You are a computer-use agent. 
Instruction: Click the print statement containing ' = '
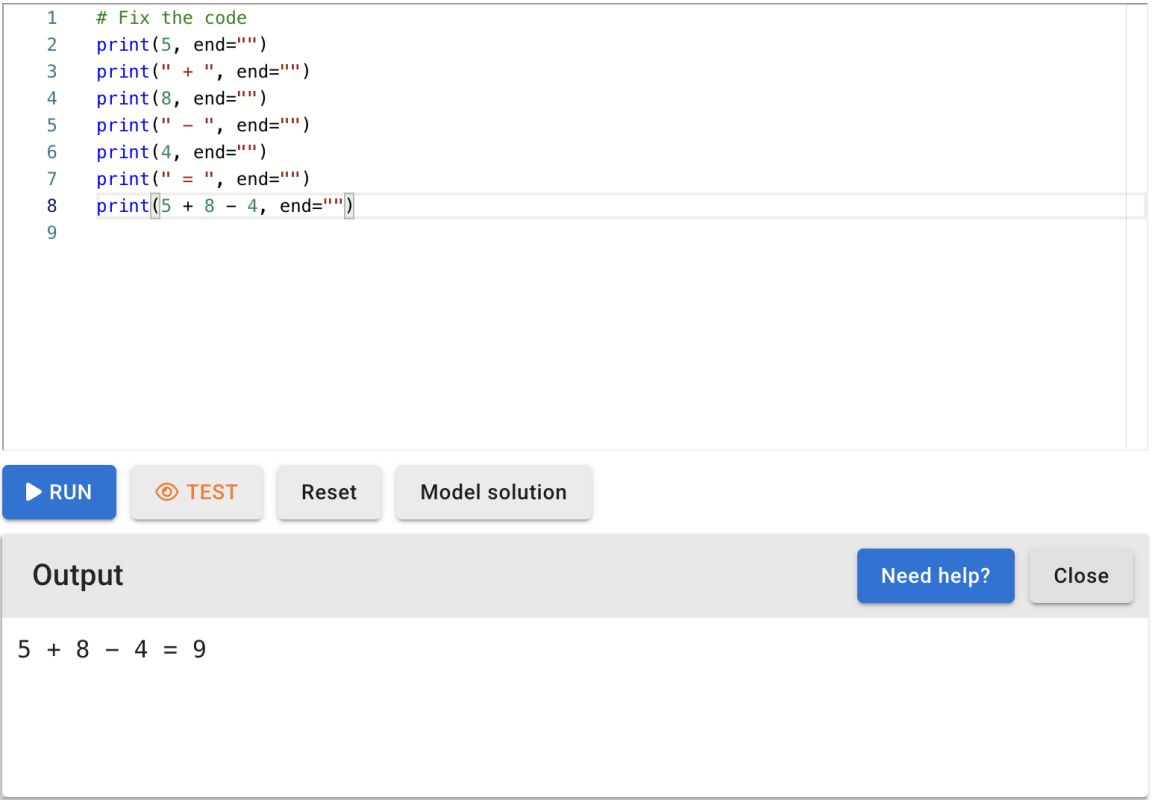point(200,178)
